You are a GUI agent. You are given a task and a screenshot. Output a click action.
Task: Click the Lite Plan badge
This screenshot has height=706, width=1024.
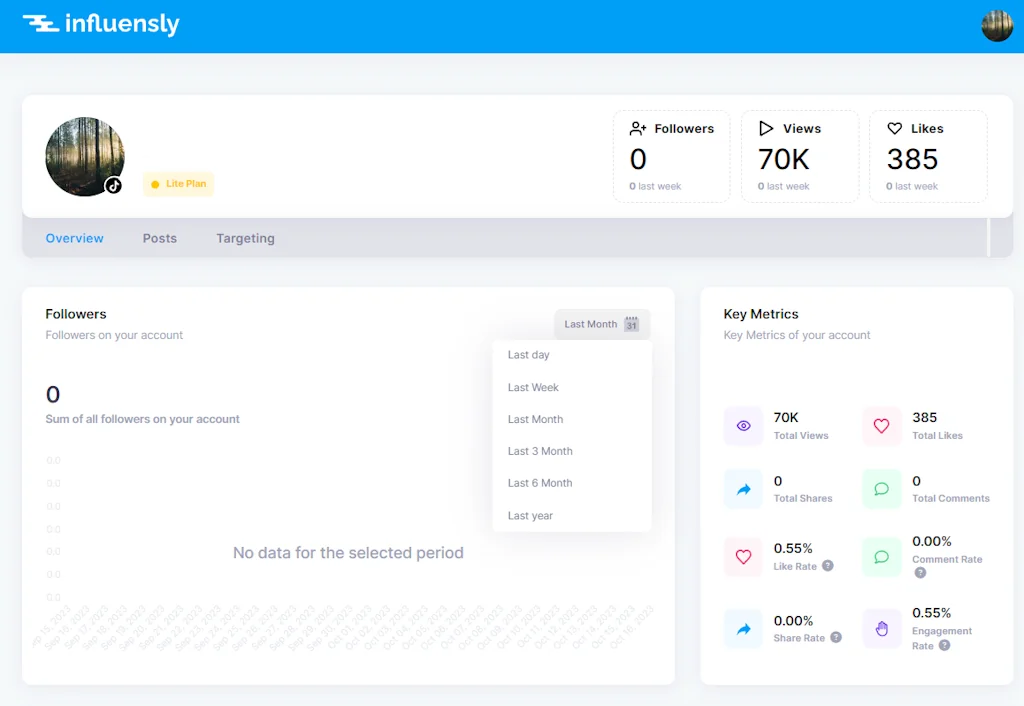[178, 183]
